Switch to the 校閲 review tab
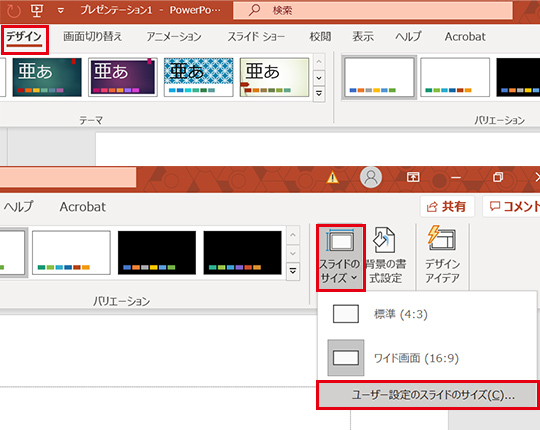The image size is (540, 430). tap(320, 36)
